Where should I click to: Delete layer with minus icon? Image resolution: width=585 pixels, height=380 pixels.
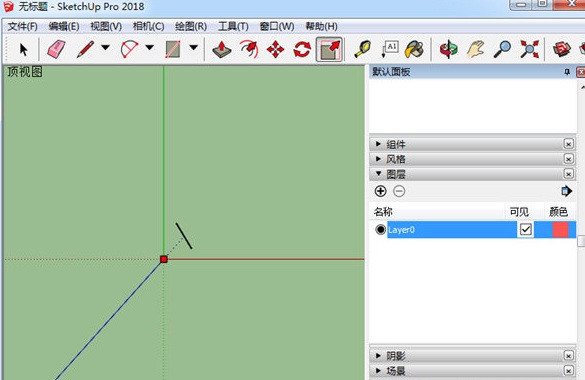coord(399,191)
